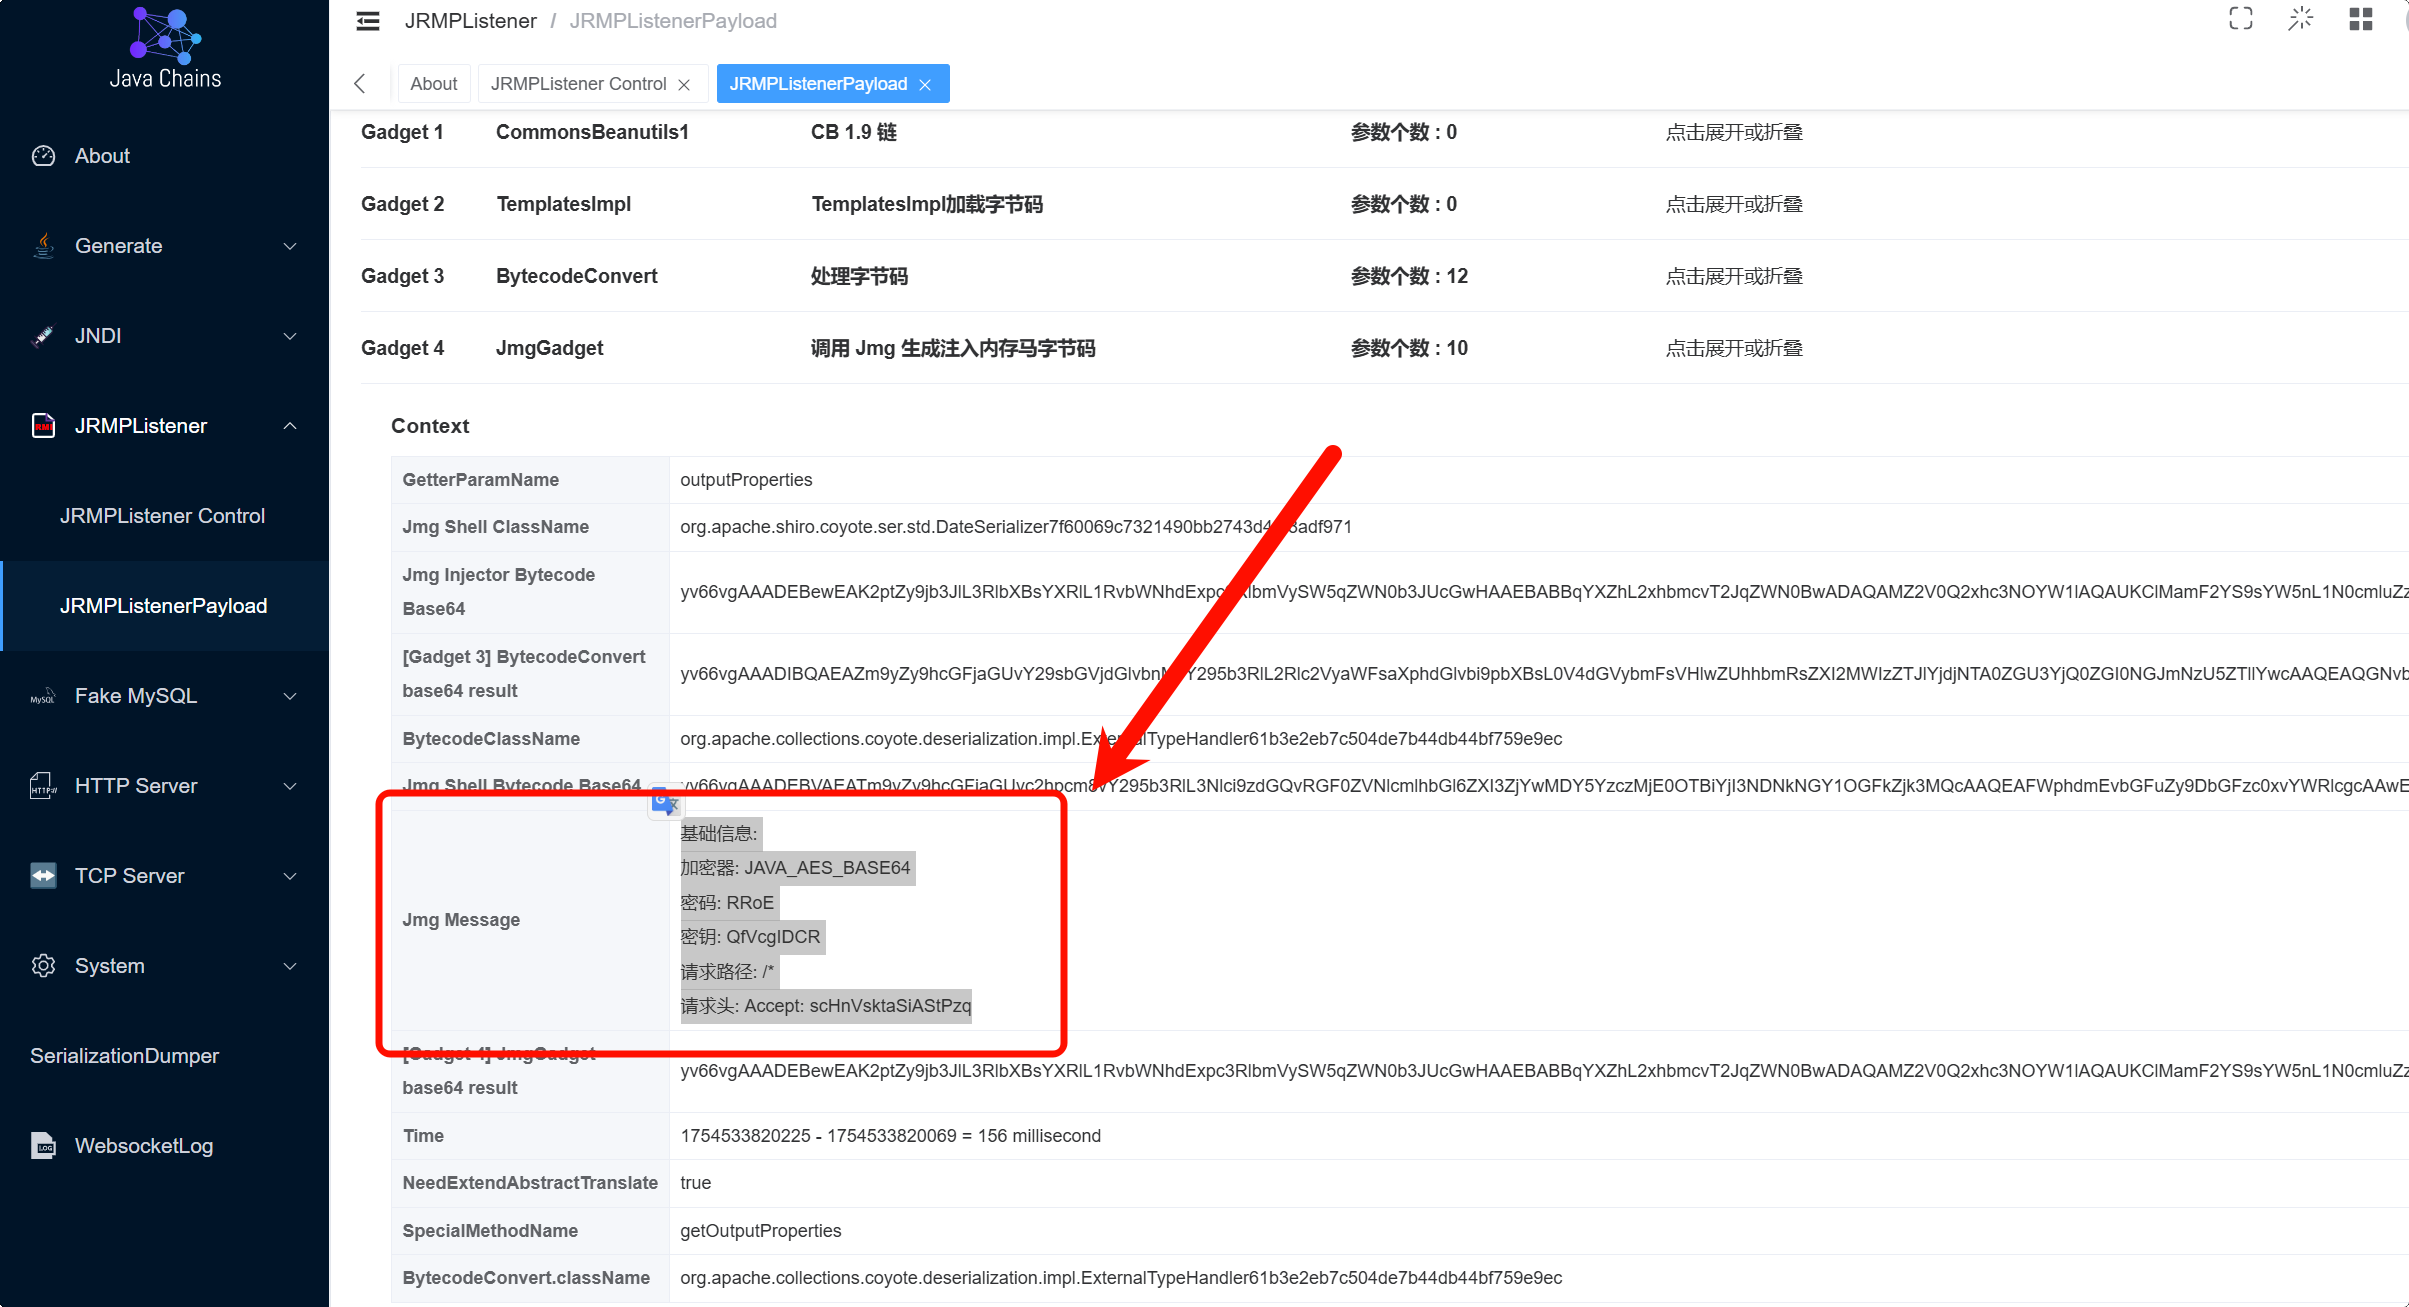Close the JRMPListenerPayload tab

coord(925,85)
